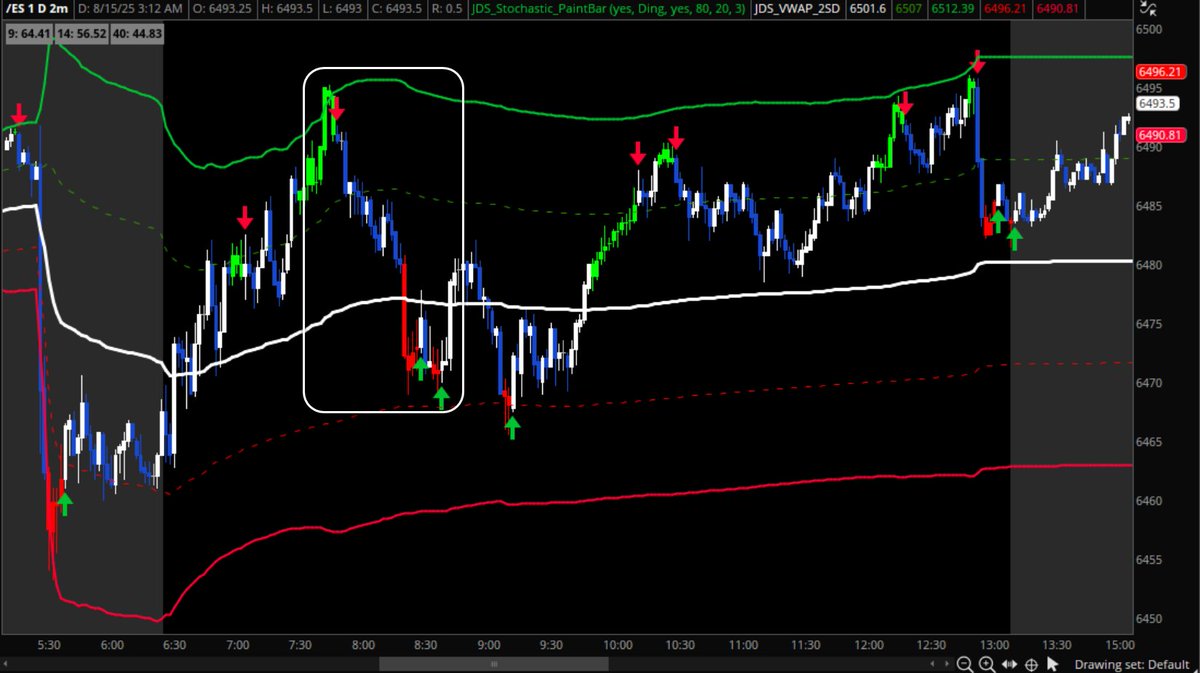Select the fit-to-width double arrow icon
Image resolution: width=1200 pixels, height=673 pixels.
[x=1010, y=664]
